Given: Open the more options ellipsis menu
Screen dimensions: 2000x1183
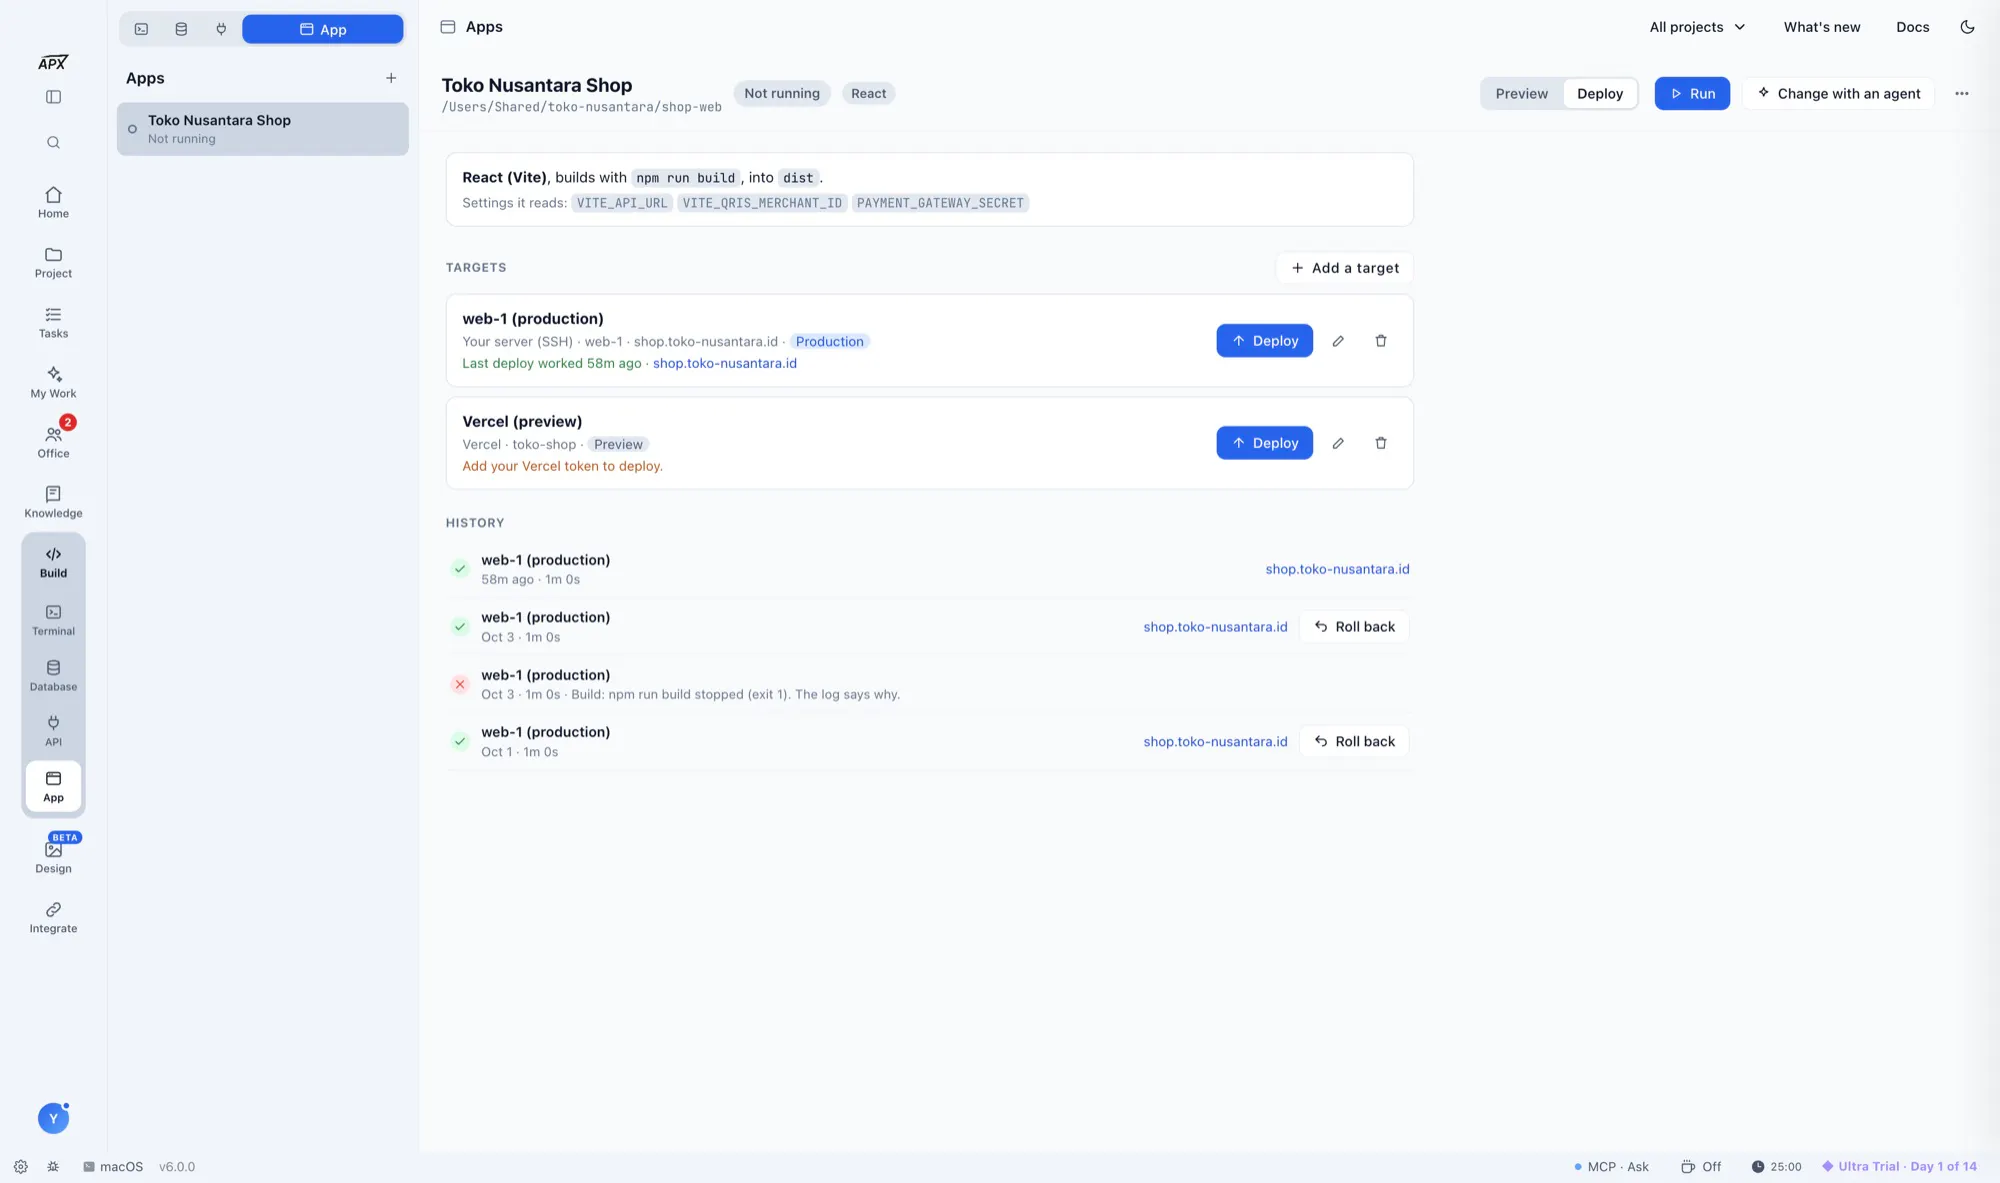Looking at the screenshot, I should [x=1961, y=93].
